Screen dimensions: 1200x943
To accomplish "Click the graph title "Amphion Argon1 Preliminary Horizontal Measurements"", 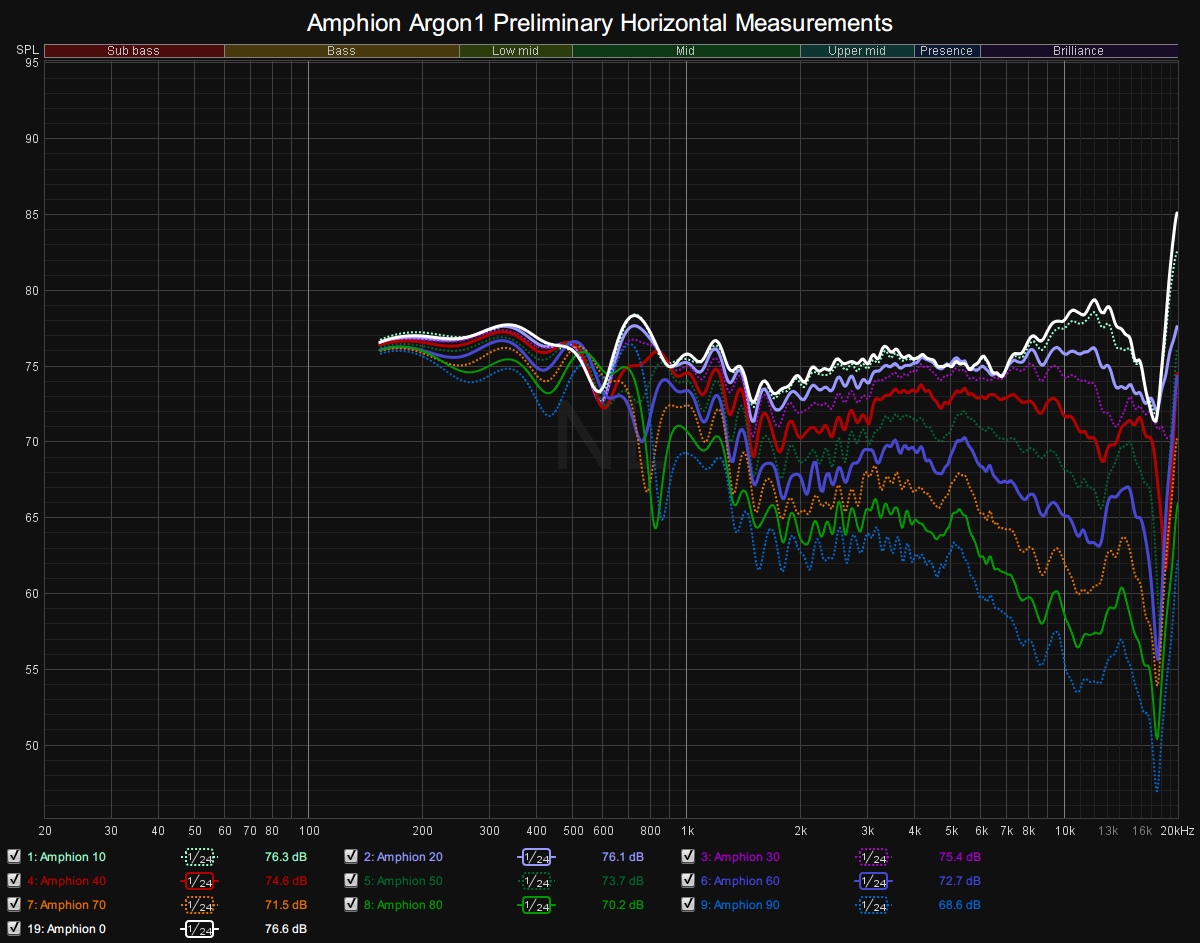I will (600, 22).
